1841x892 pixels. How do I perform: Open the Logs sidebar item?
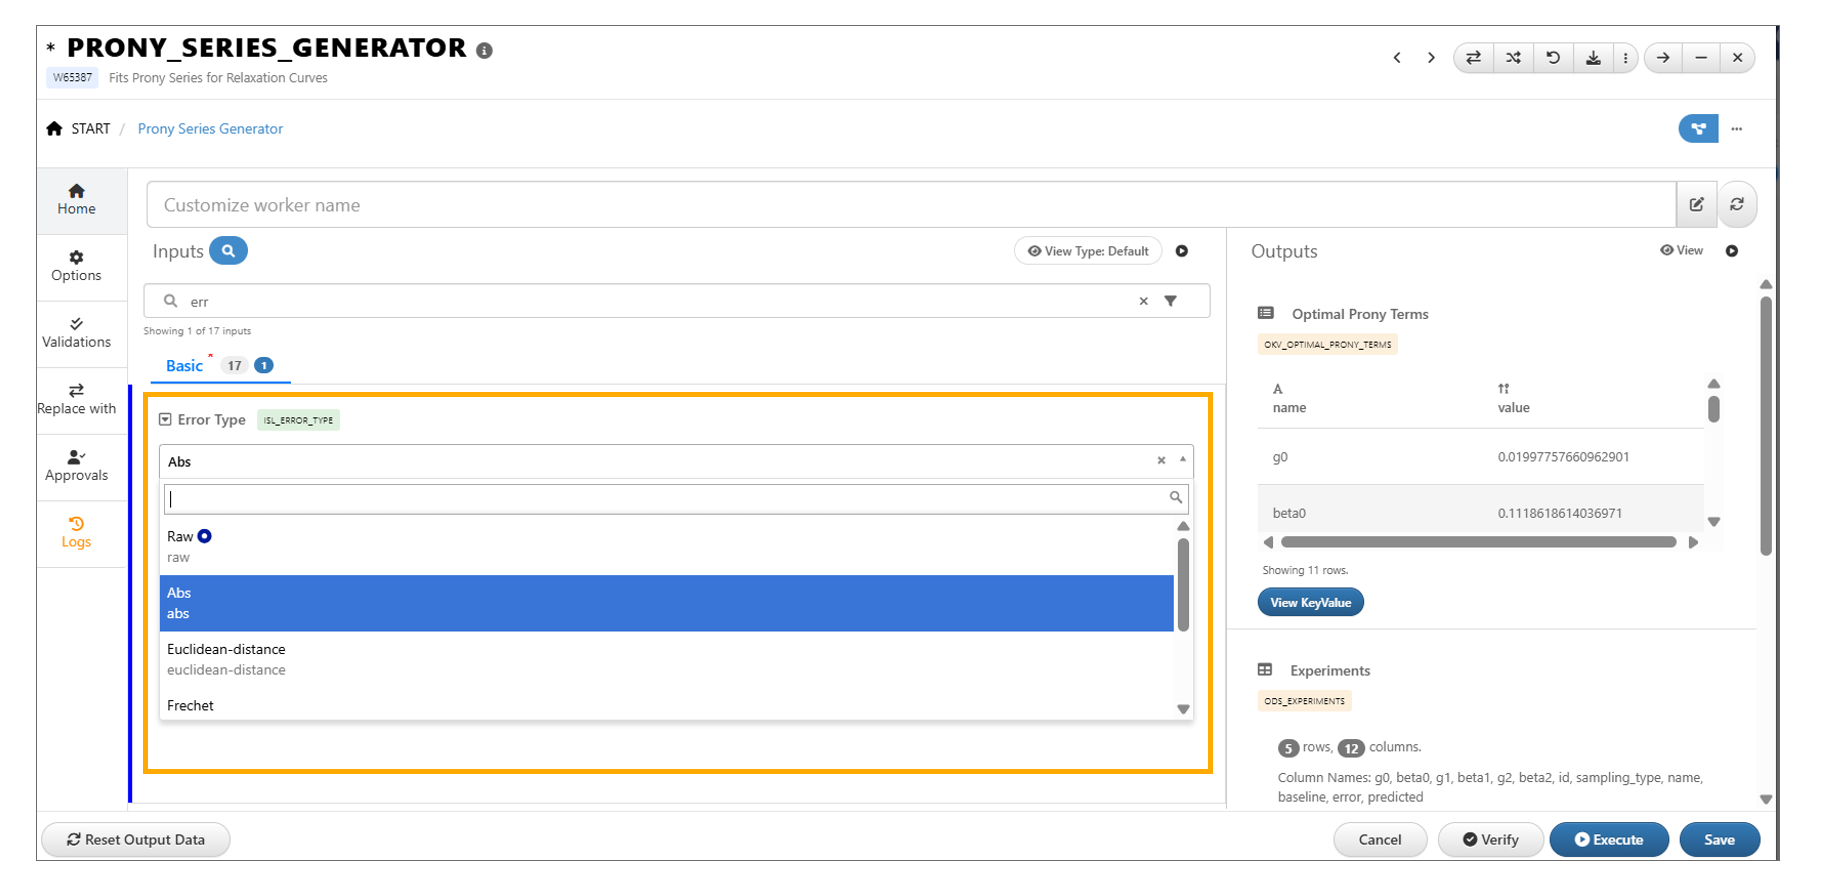76,533
